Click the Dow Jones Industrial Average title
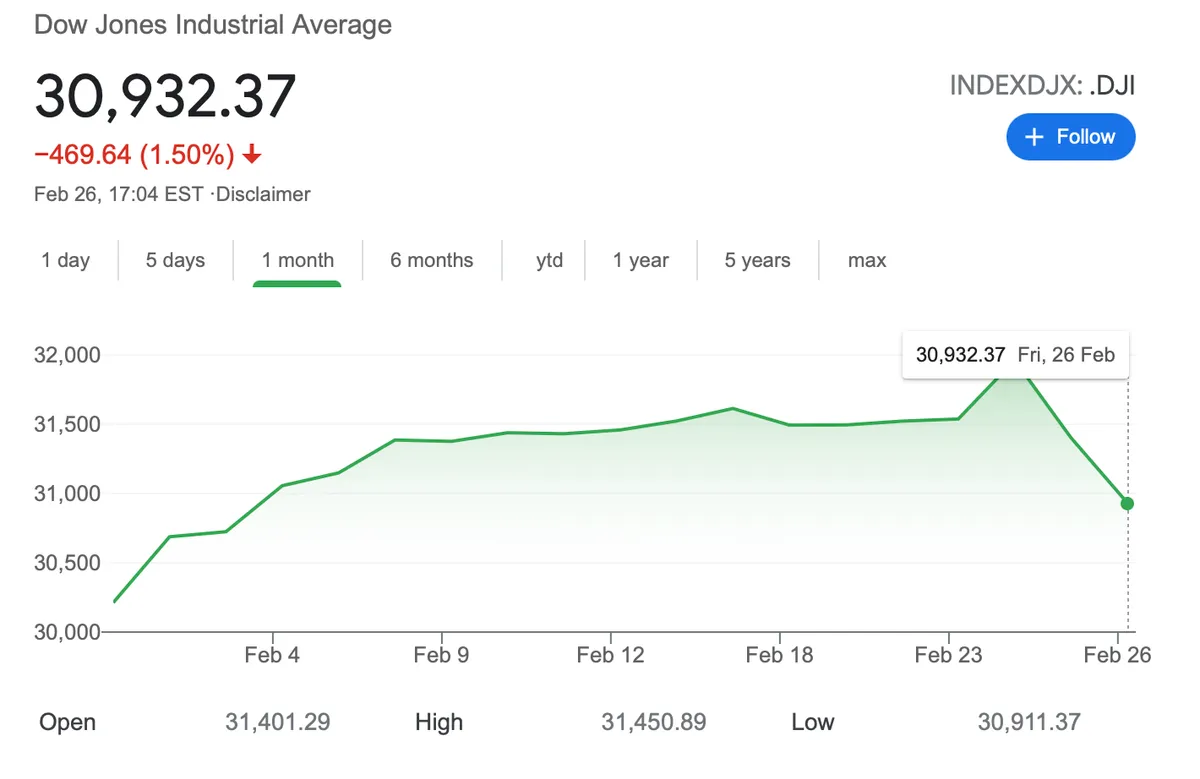This screenshot has width=1200, height=779. (x=213, y=25)
